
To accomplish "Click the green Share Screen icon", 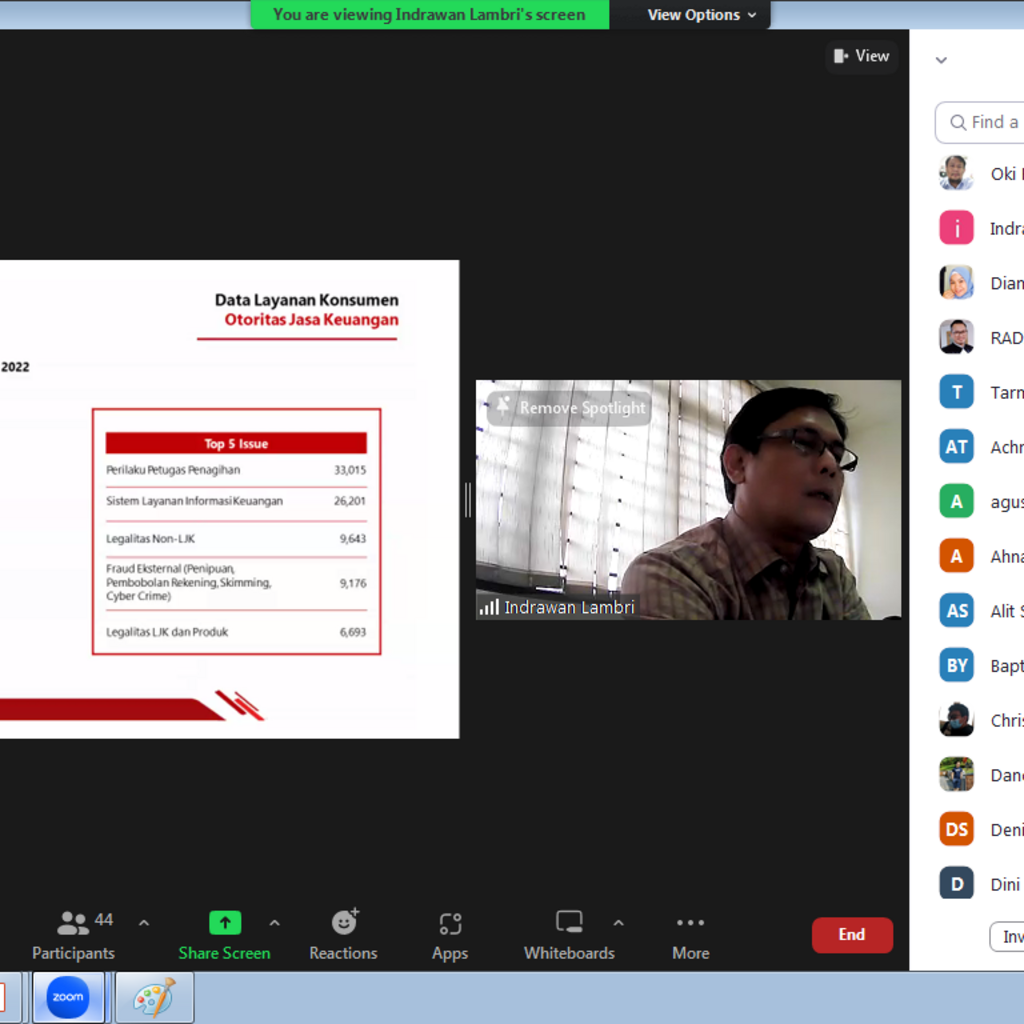I will [224, 922].
